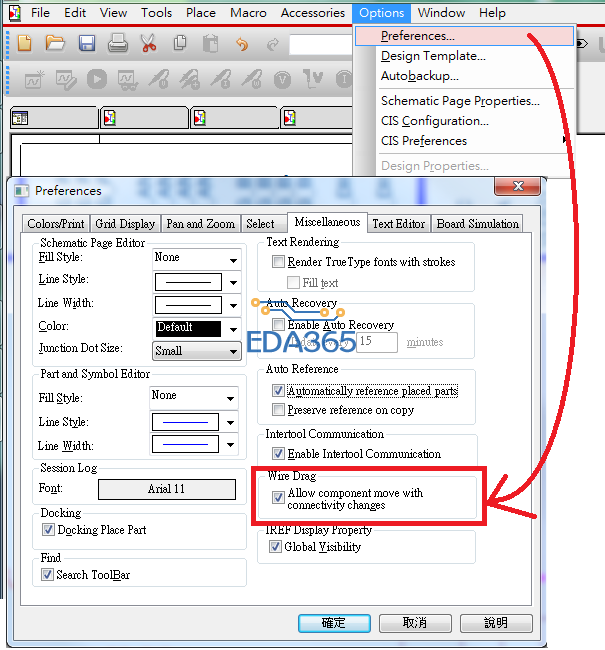Open Part and Symbol Editor Fill Style dropdown
This screenshot has height=650, width=605.
(194, 397)
